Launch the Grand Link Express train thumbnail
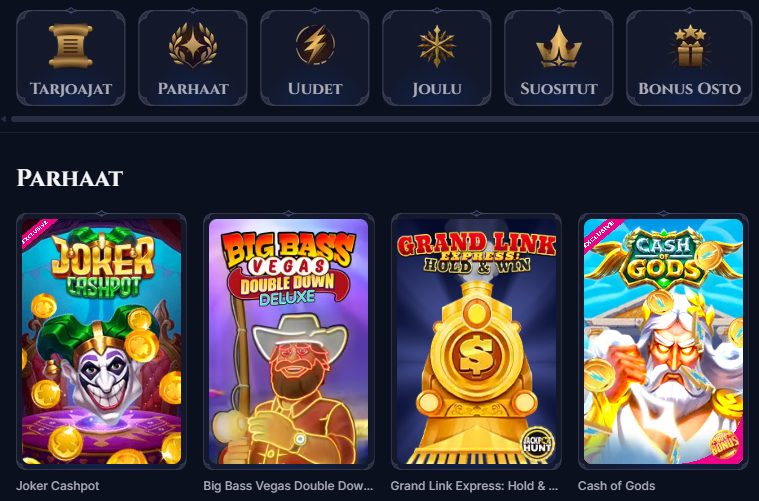 pos(476,341)
